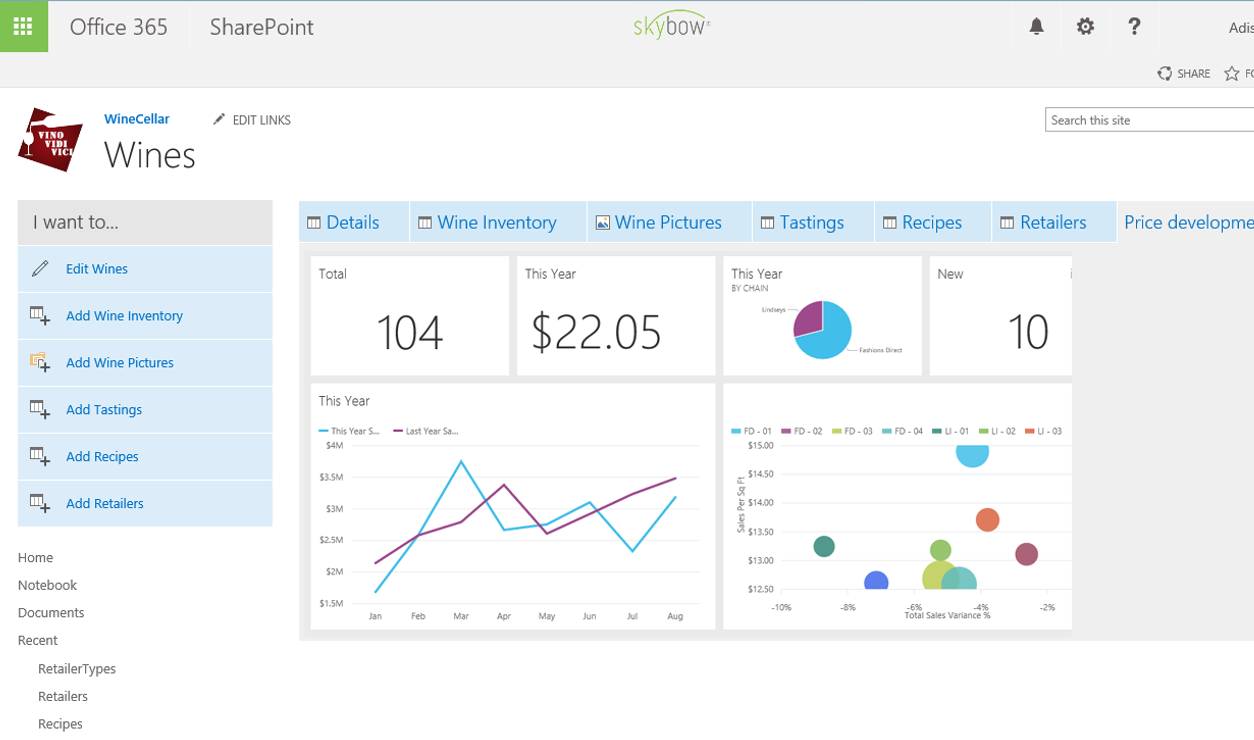Go to Documents in the left navigation
The width and height of the screenshot is (1254, 740).
tap(51, 613)
